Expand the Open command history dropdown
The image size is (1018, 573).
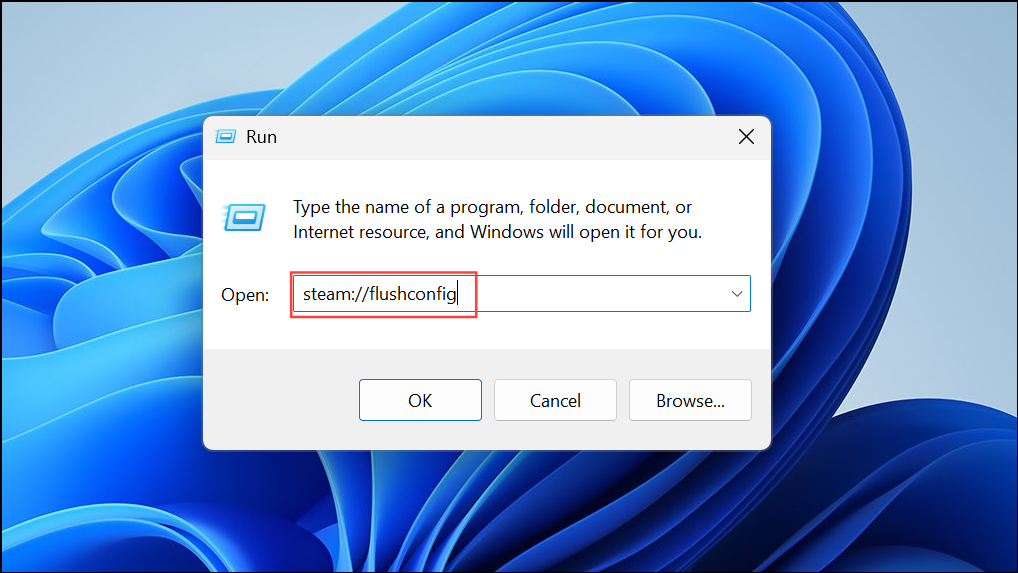[737, 294]
